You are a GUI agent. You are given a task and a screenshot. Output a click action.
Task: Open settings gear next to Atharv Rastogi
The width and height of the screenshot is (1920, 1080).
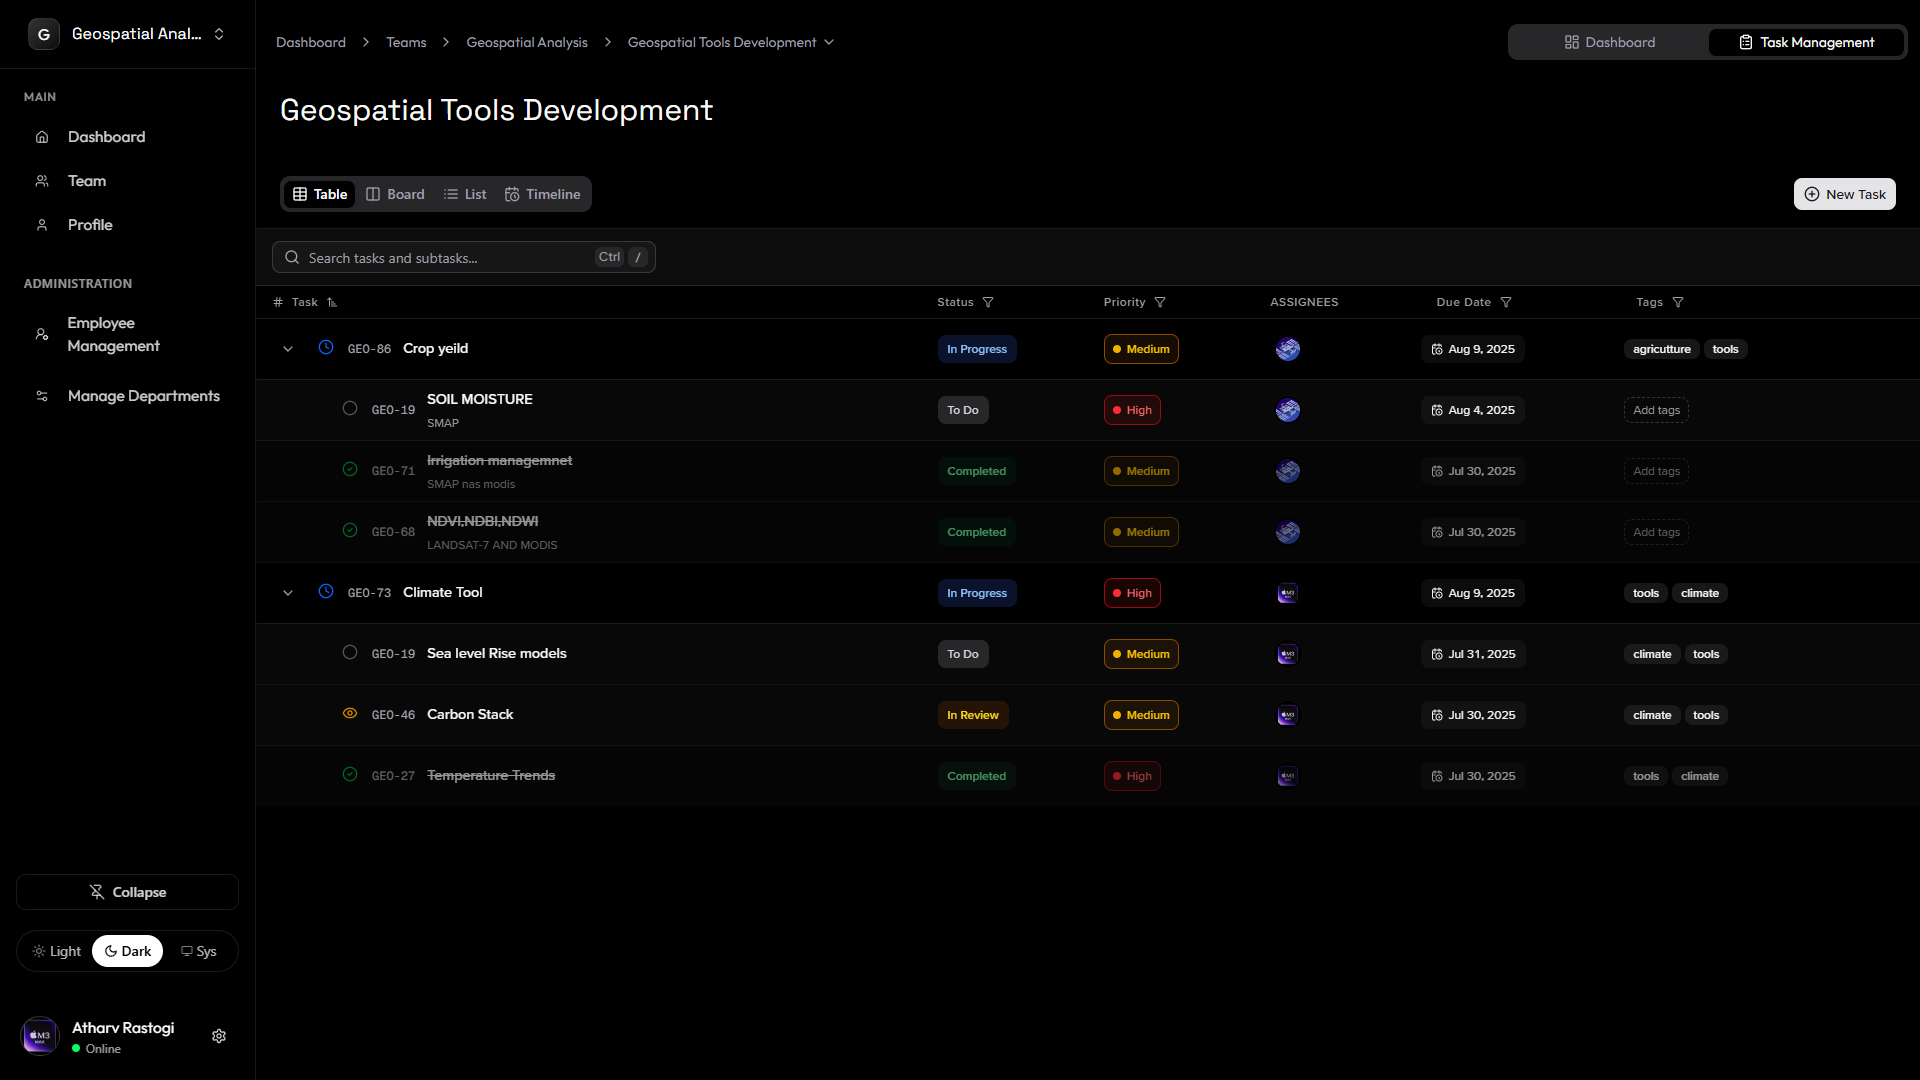click(x=219, y=1036)
